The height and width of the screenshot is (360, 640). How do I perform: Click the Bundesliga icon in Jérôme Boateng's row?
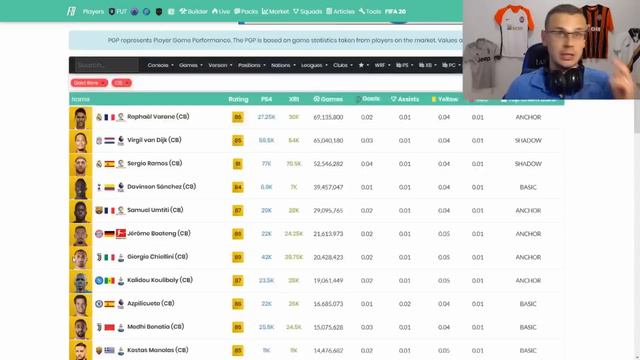[120, 233]
